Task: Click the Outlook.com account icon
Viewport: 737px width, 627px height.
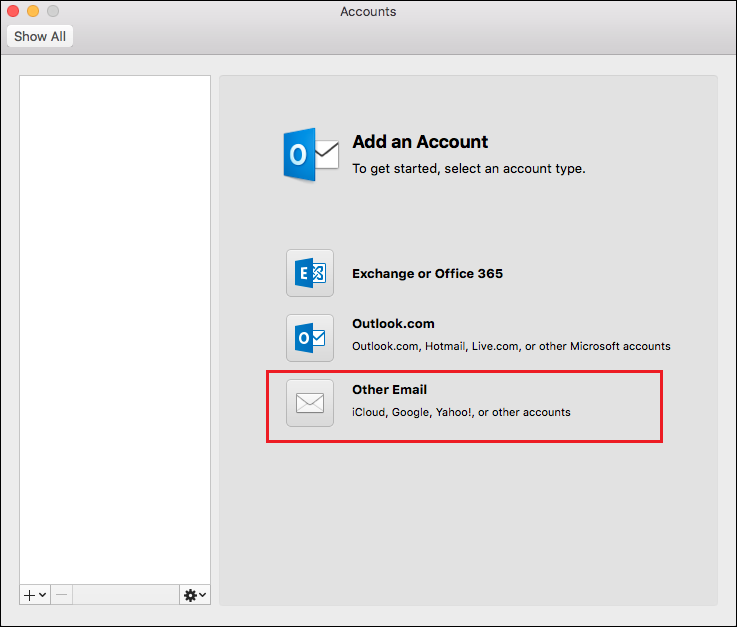Action: pyautogui.click(x=310, y=338)
